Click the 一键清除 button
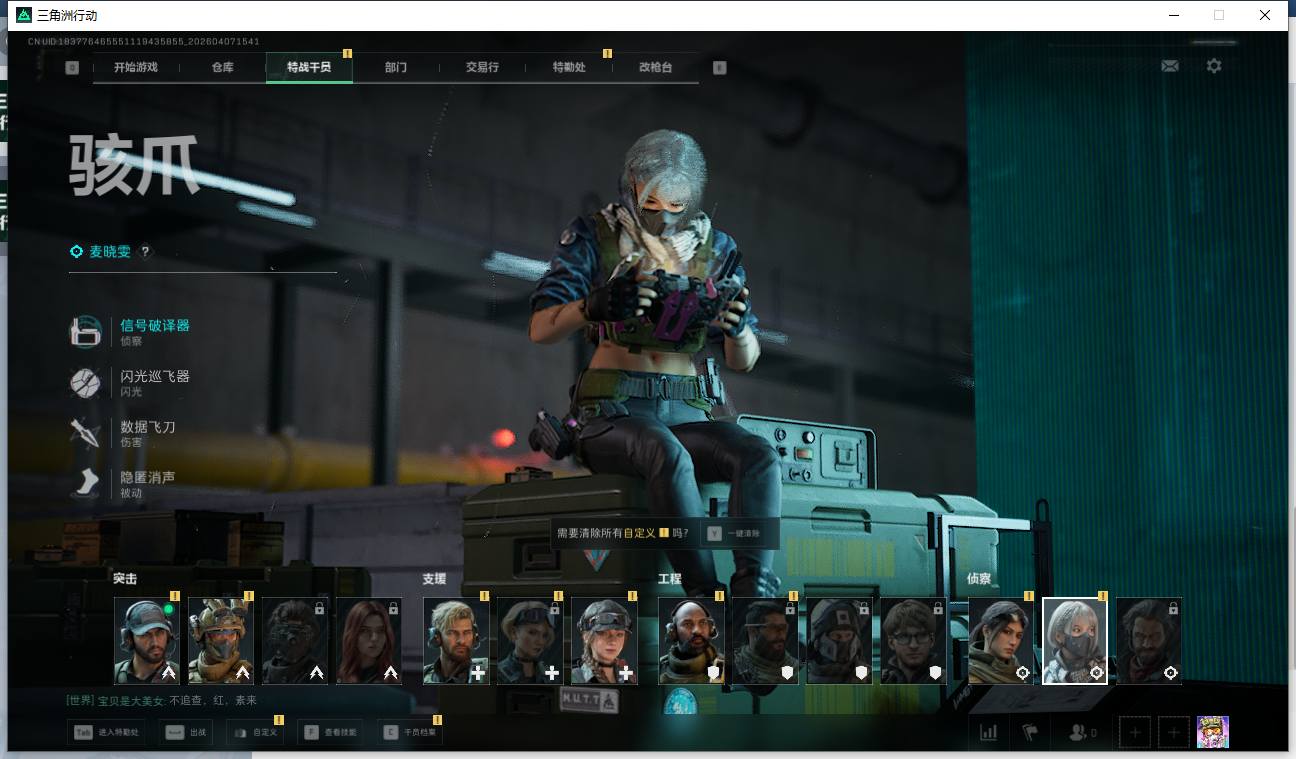Screen dimensions: 1296x759 click(x=740, y=534)
